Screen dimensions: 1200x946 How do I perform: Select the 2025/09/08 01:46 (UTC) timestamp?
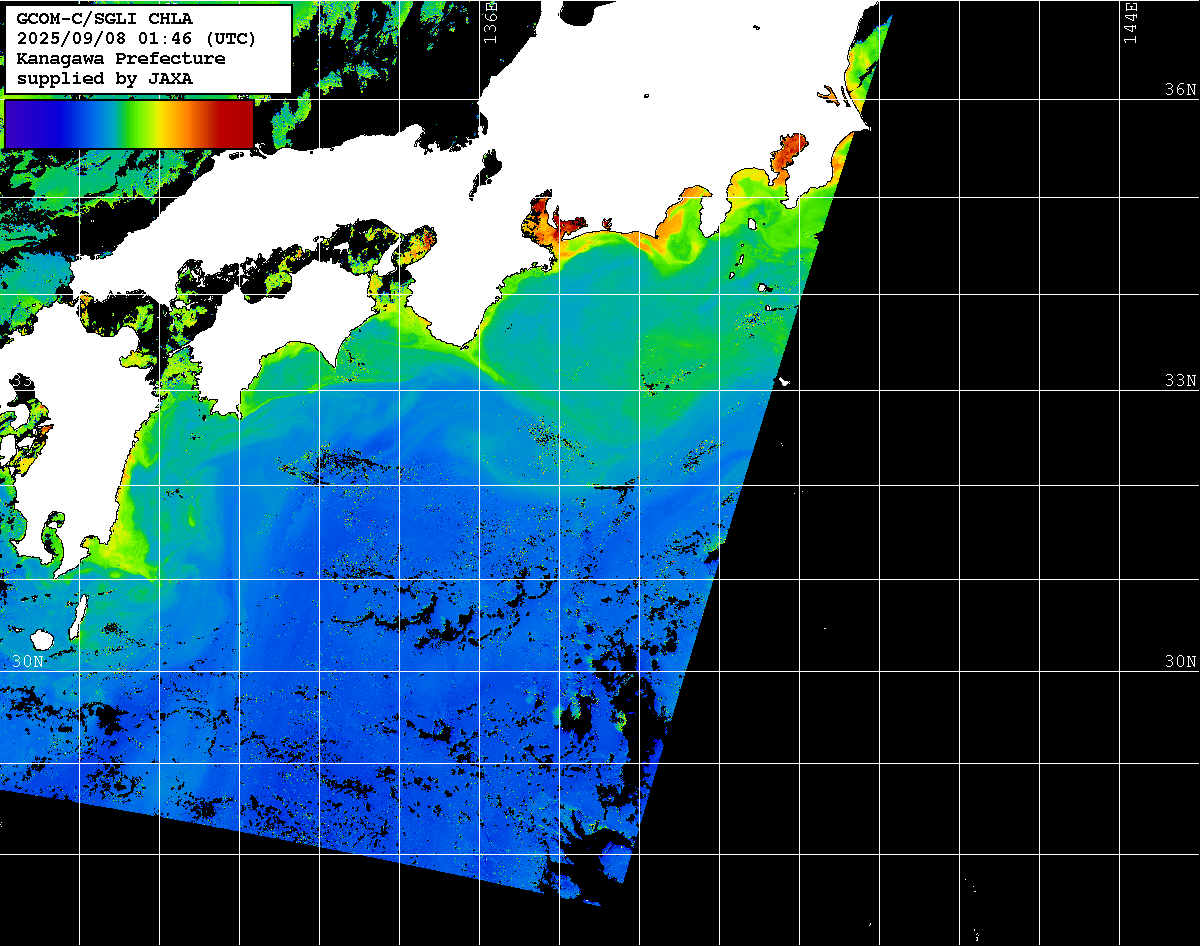click(x=136, y=39)
